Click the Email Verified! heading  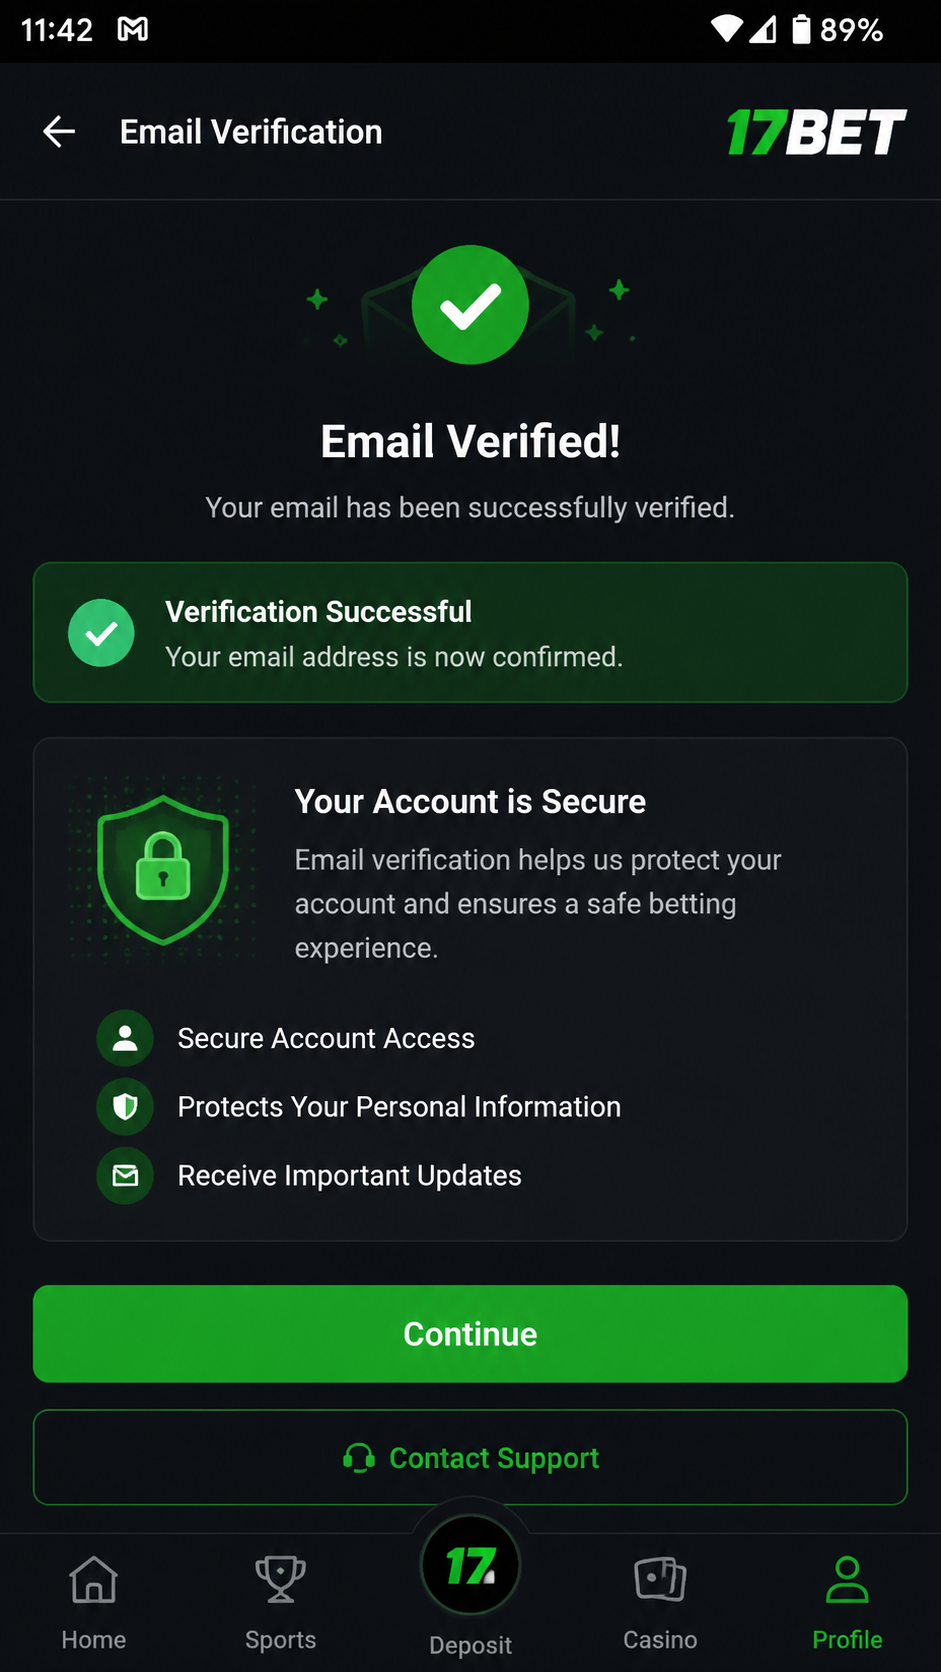(x=470, y=441)
